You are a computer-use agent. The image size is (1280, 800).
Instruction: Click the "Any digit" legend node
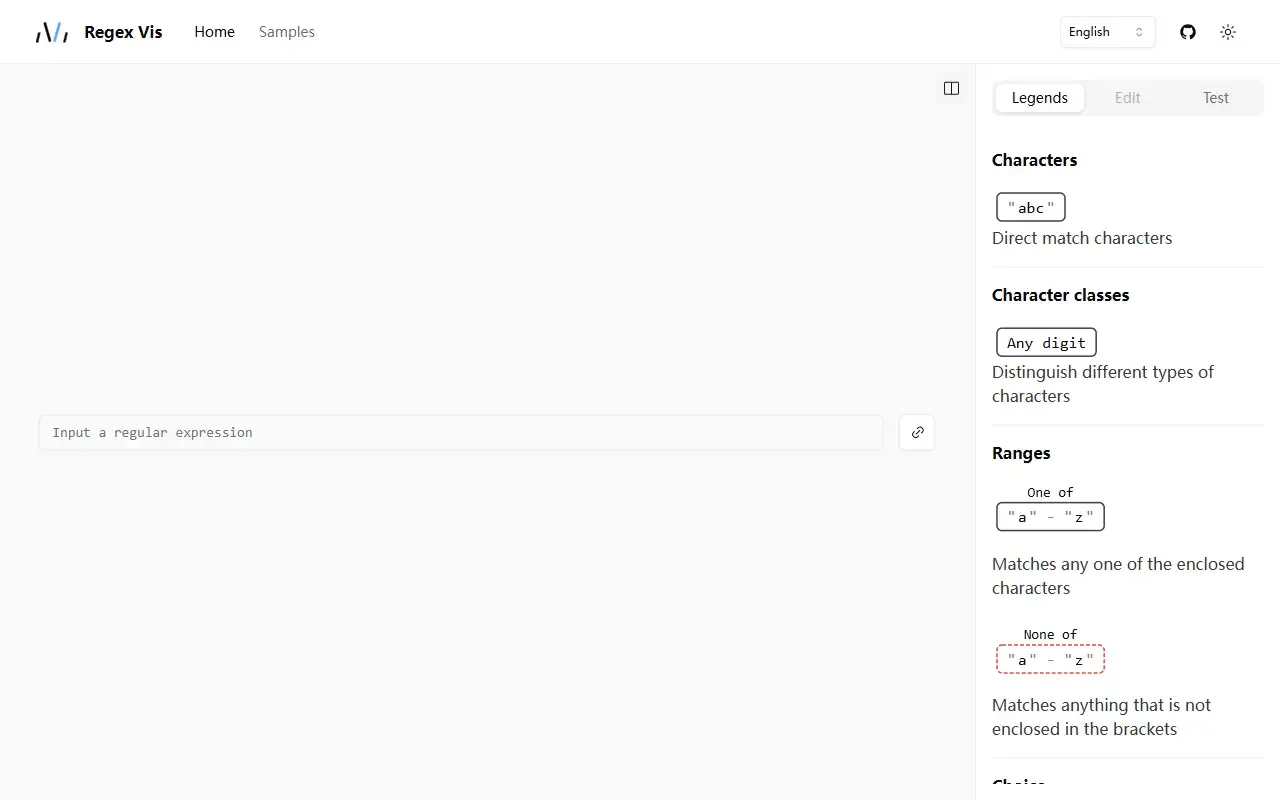pos(1046,343)
